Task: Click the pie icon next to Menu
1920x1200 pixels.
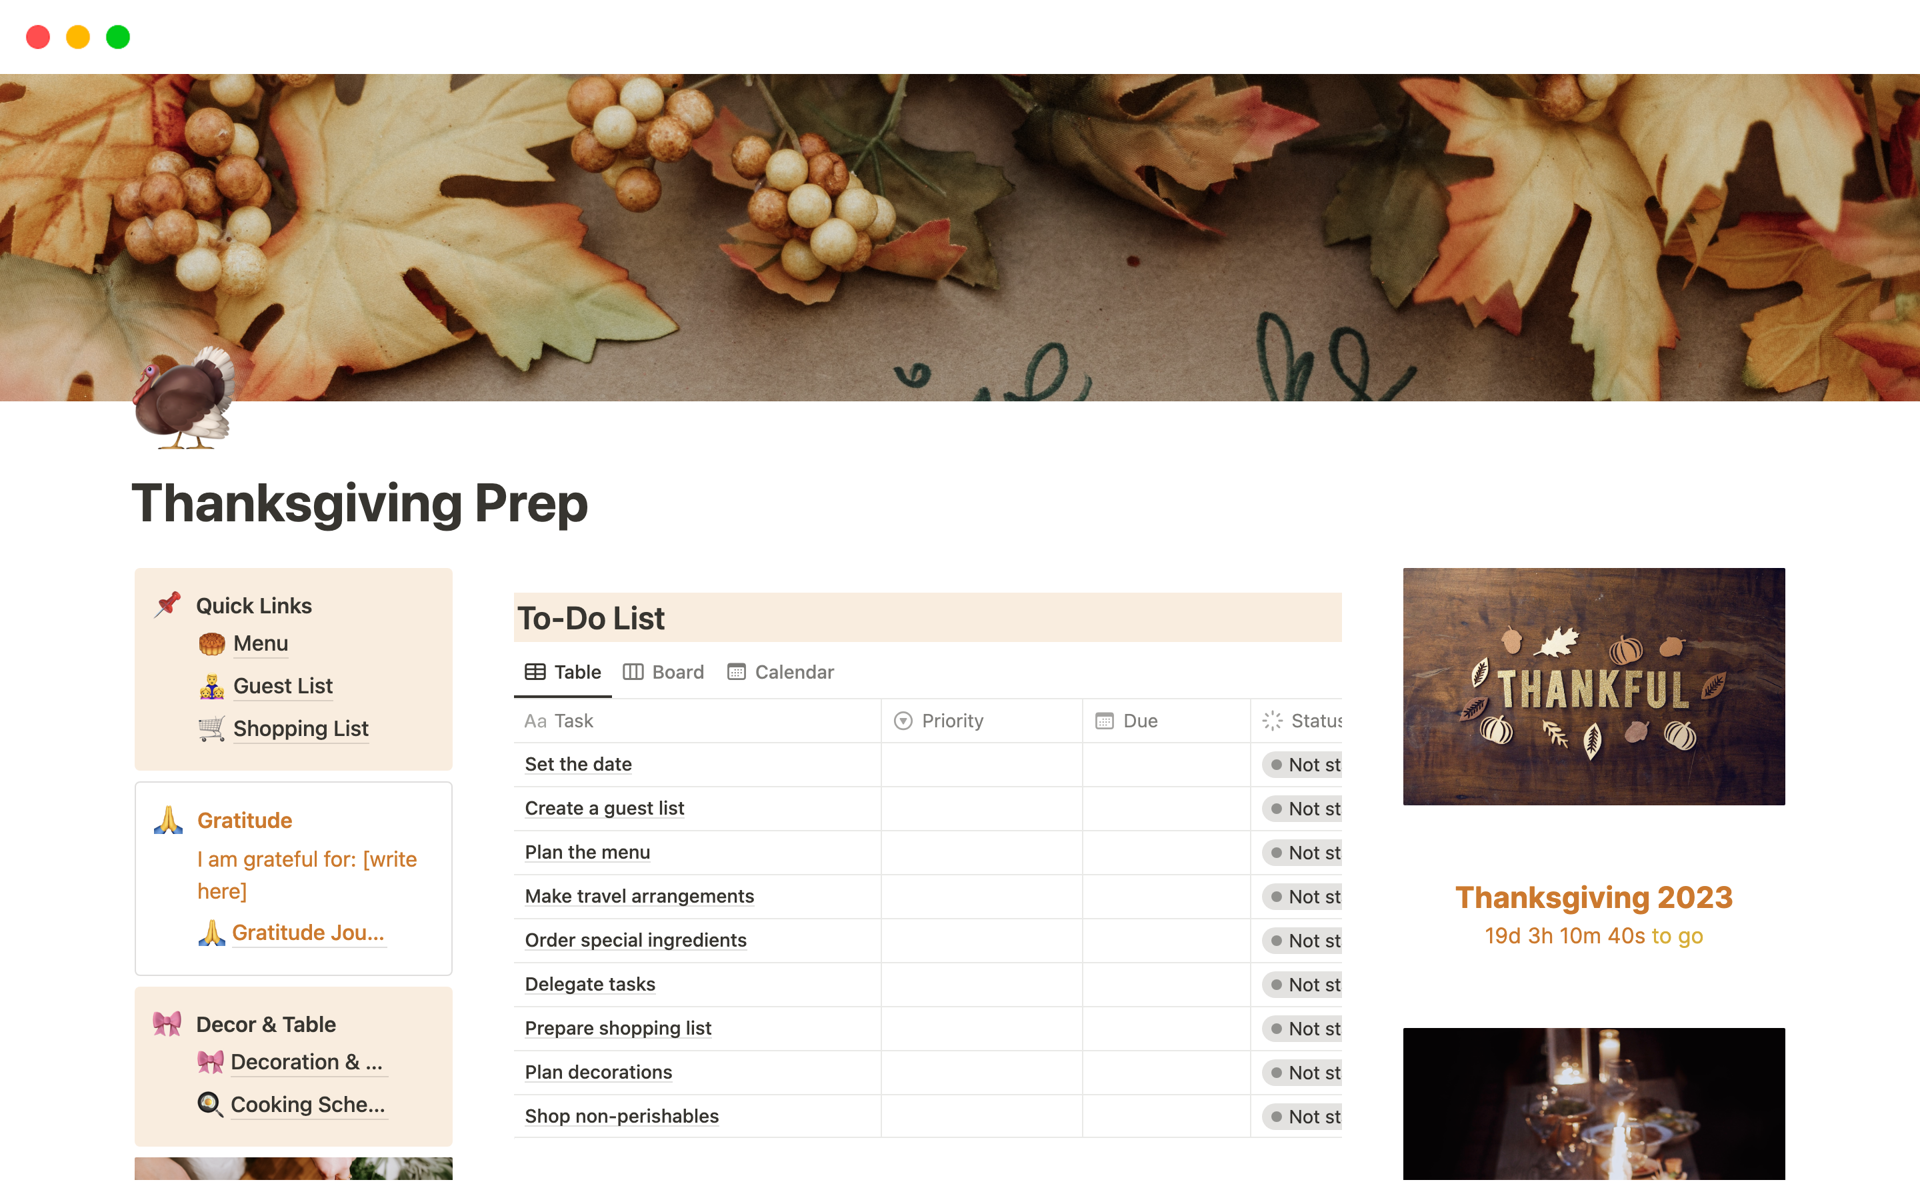Action: tap(211, 644)
